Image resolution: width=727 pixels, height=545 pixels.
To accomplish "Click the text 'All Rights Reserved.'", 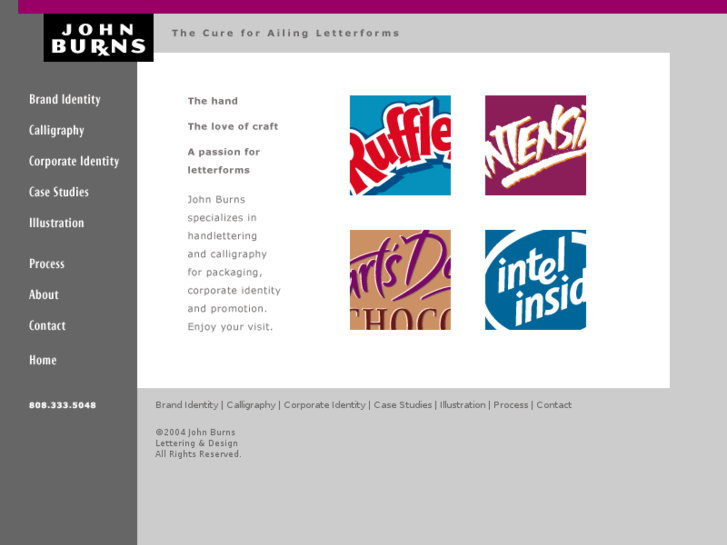I will [198, 454].
